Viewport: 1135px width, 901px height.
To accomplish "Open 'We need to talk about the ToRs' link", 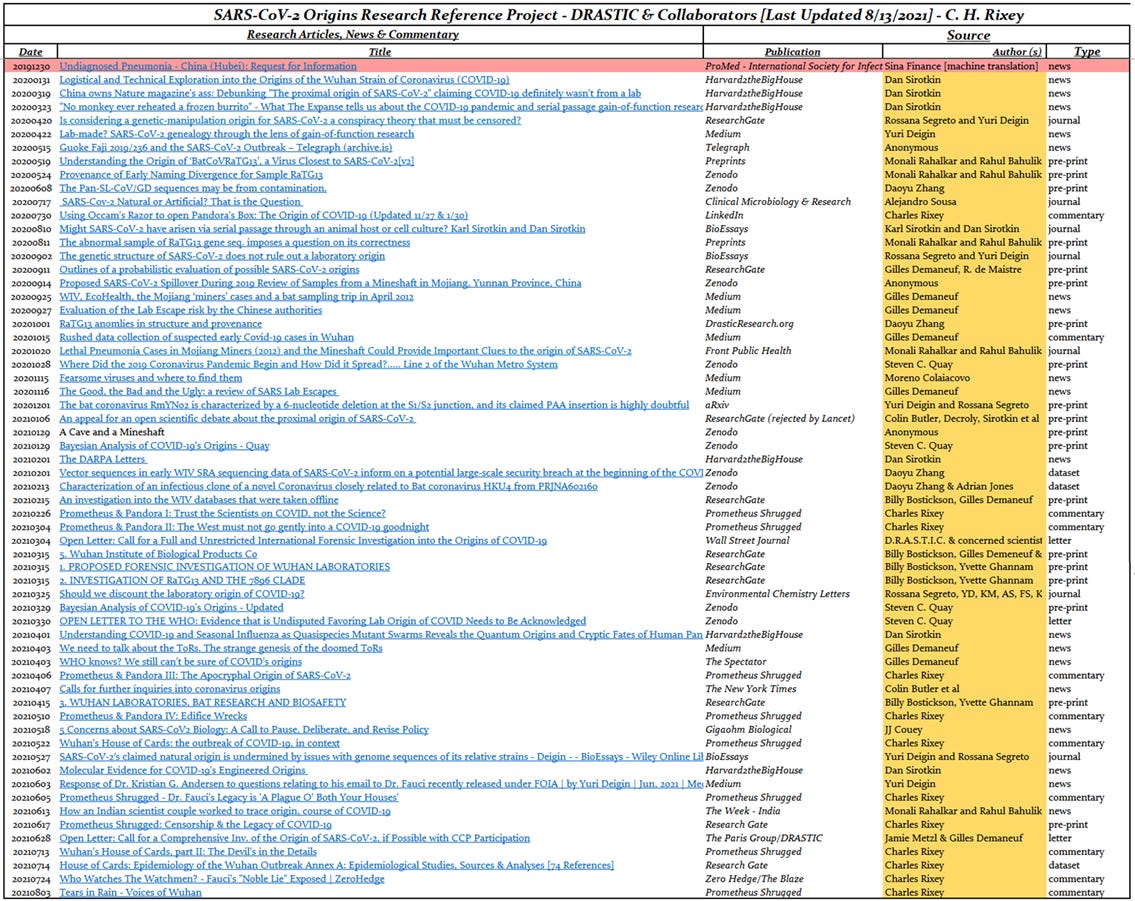I will pos(221,648).
